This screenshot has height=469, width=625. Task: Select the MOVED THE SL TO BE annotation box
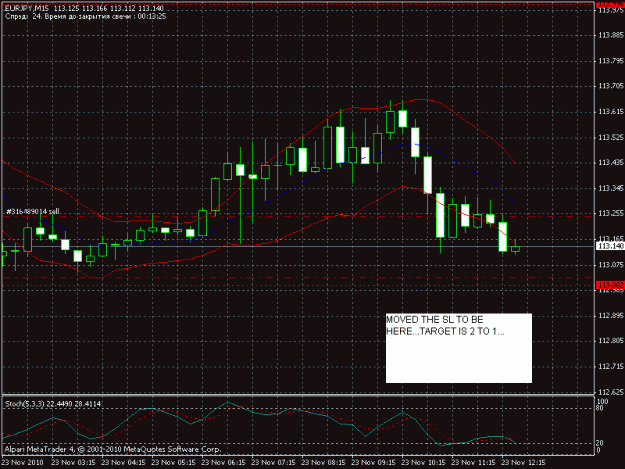pos(459,348)
